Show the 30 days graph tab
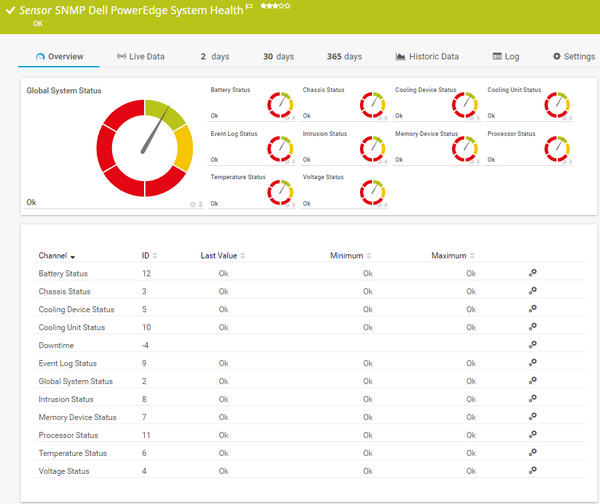 pyautogui.click(x=278, y=57)
